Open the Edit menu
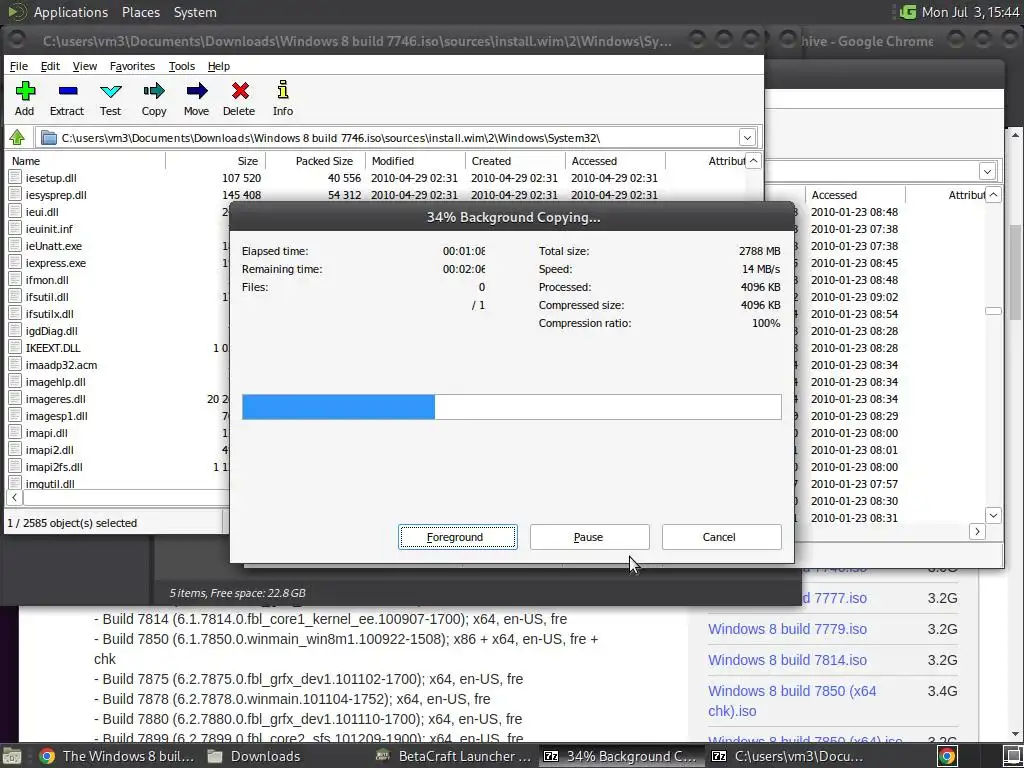Image resolution: width=1024 pixels, height=768 pixels. click(50, 66)
